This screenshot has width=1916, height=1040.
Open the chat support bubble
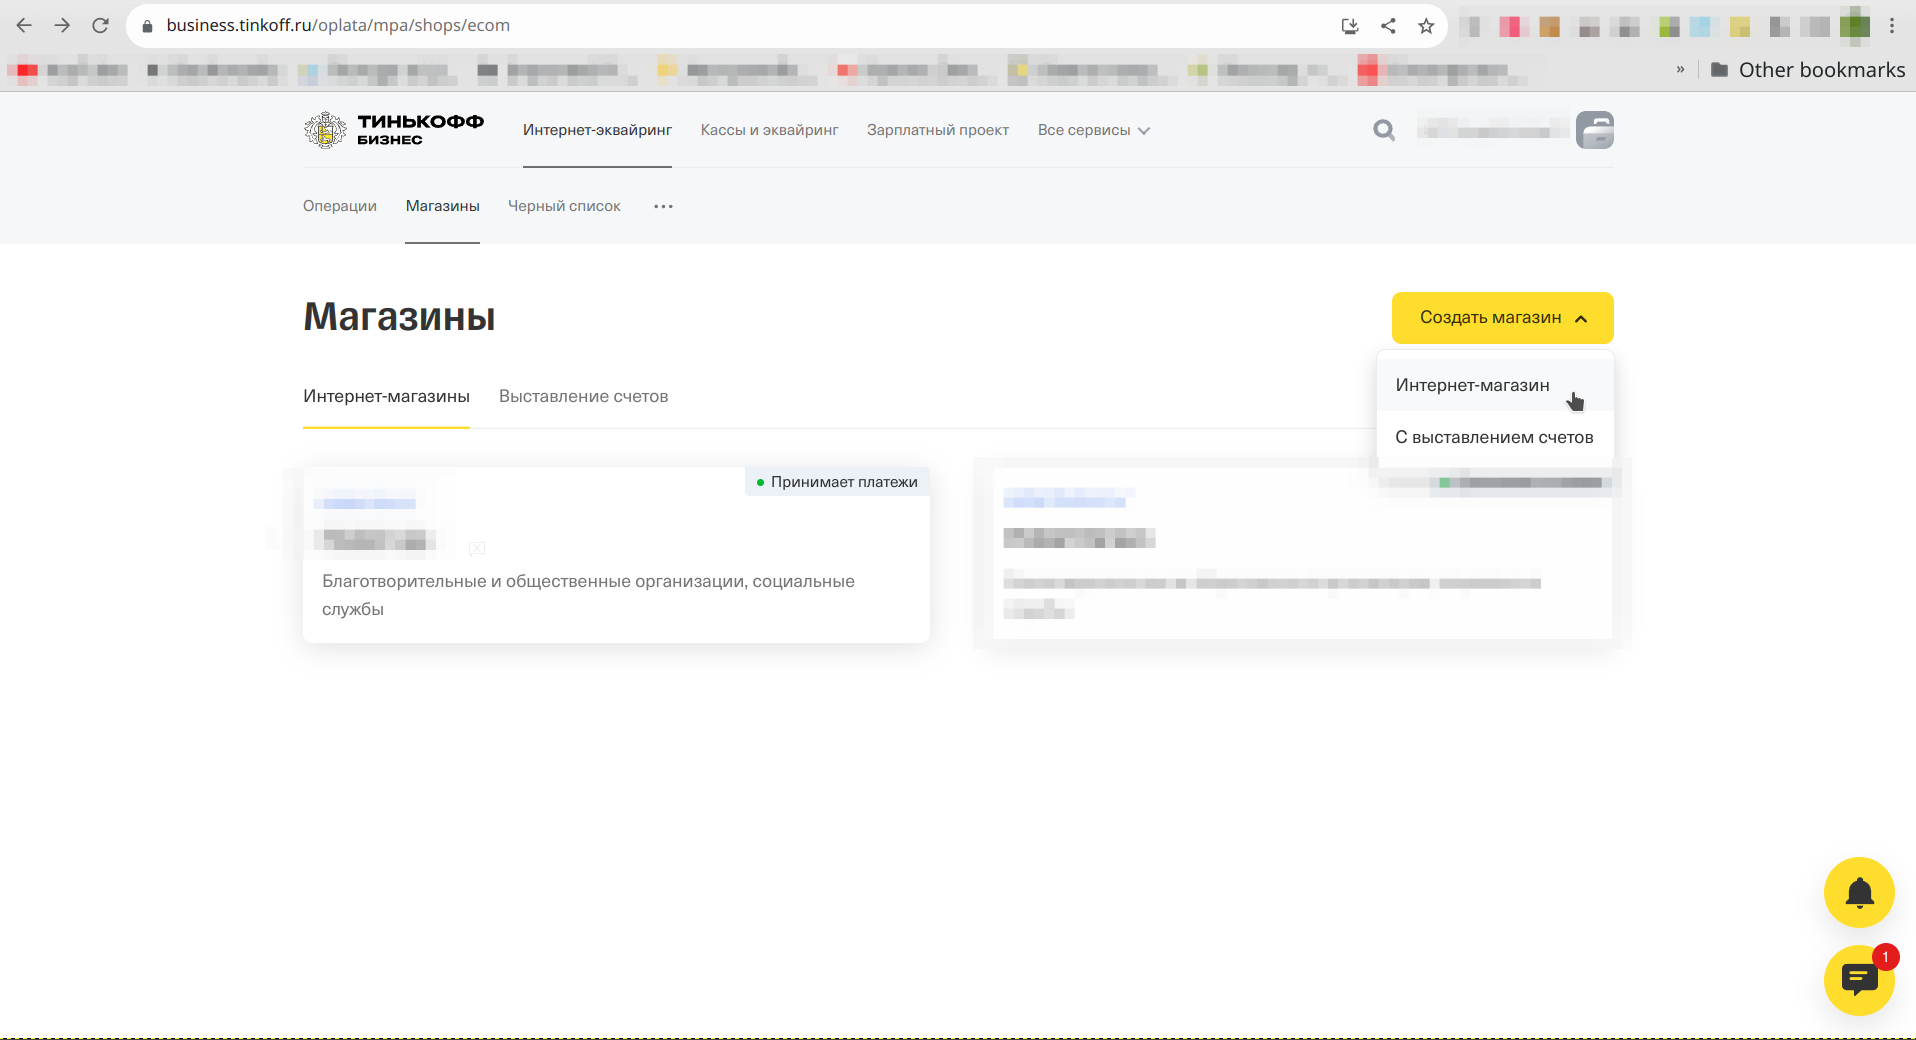tap(1859, 980)
